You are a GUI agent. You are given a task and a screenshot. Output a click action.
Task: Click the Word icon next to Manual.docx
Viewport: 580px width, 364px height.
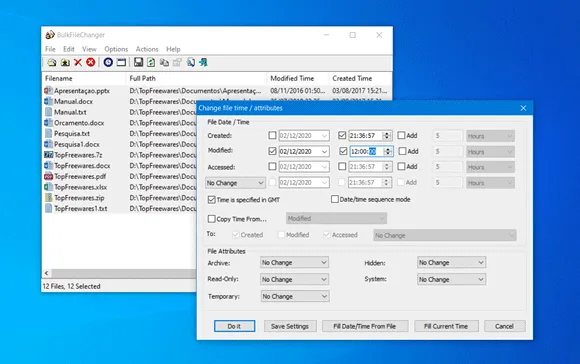[48, 101]
